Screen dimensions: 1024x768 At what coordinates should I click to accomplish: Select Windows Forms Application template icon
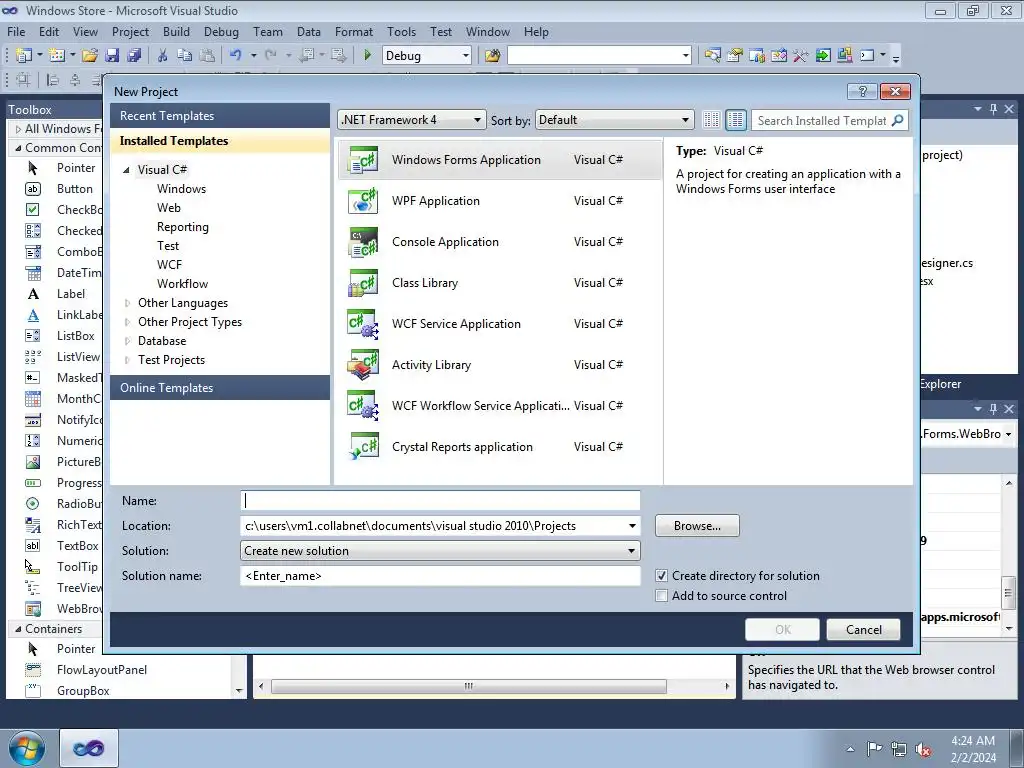(363, 160)
